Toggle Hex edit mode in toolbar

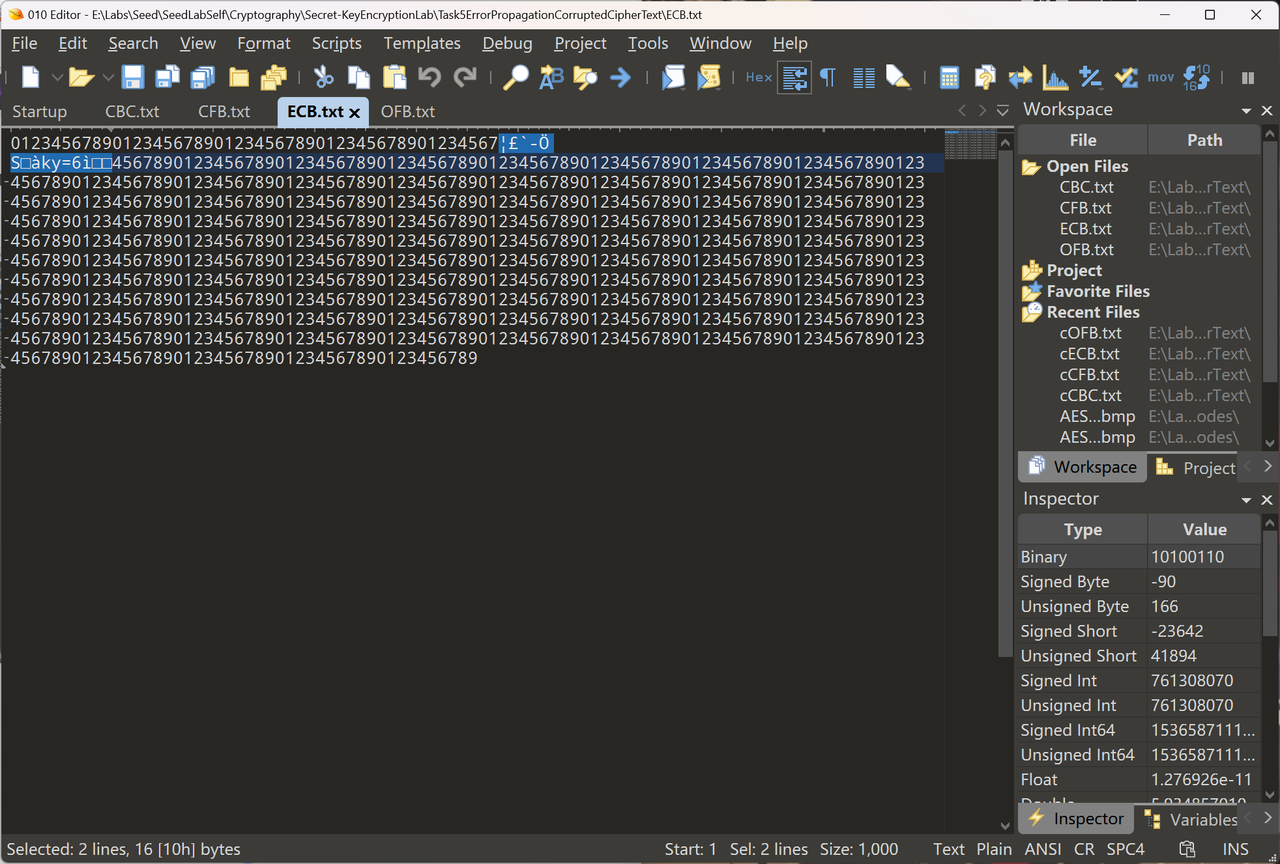click(x=759, y=77)
